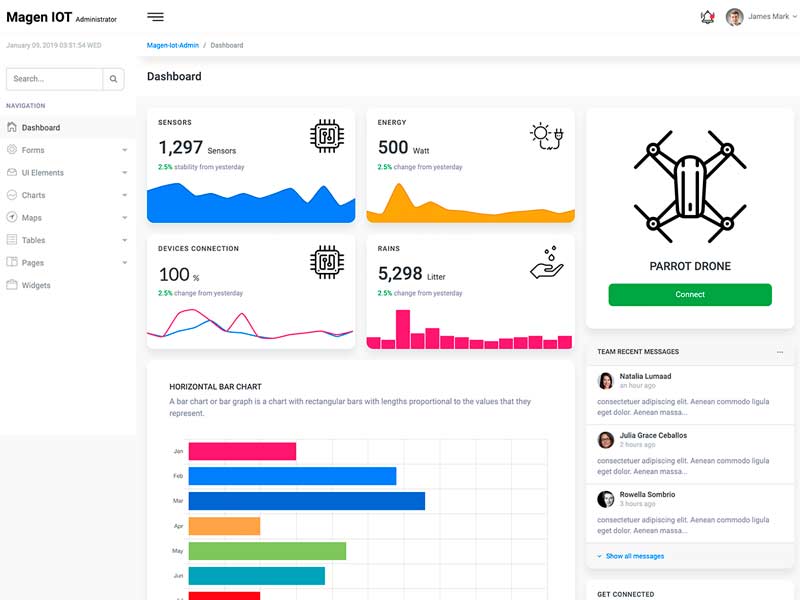Open the notification bell alerts
The image size is (800, 600).
coord(707,17)
